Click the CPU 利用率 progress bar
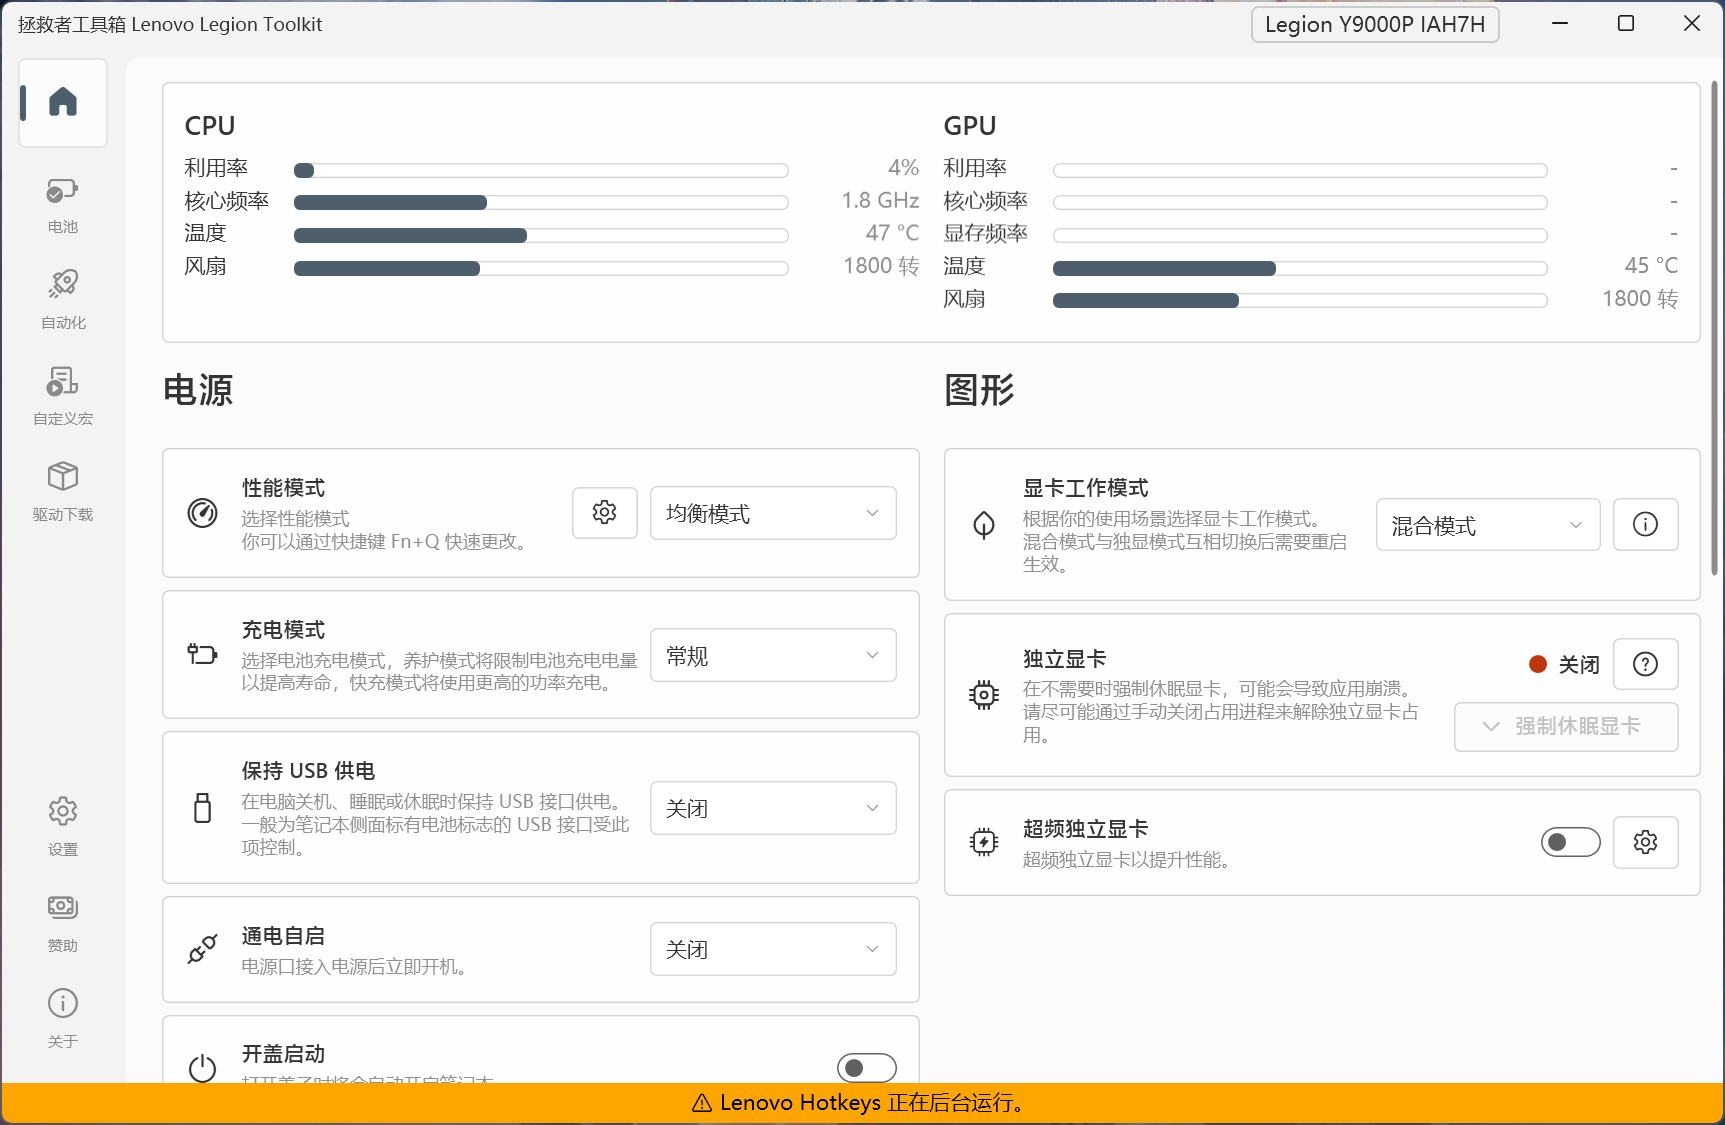The height and width of the screenshot is (1125, 1725). tap(541, 170)
